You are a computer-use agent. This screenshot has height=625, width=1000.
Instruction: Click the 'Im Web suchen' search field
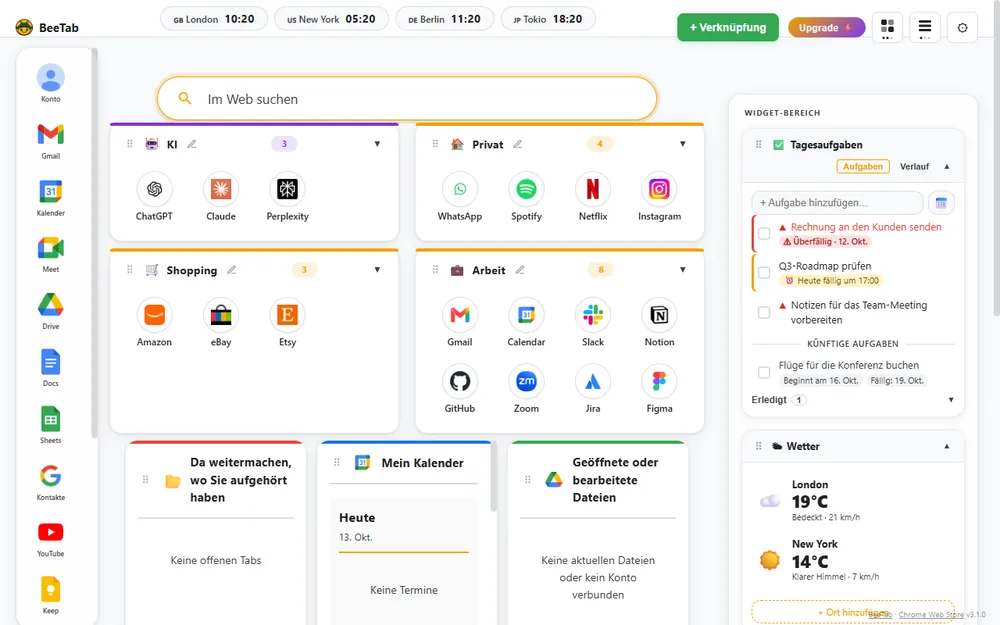tap(407, 99)
